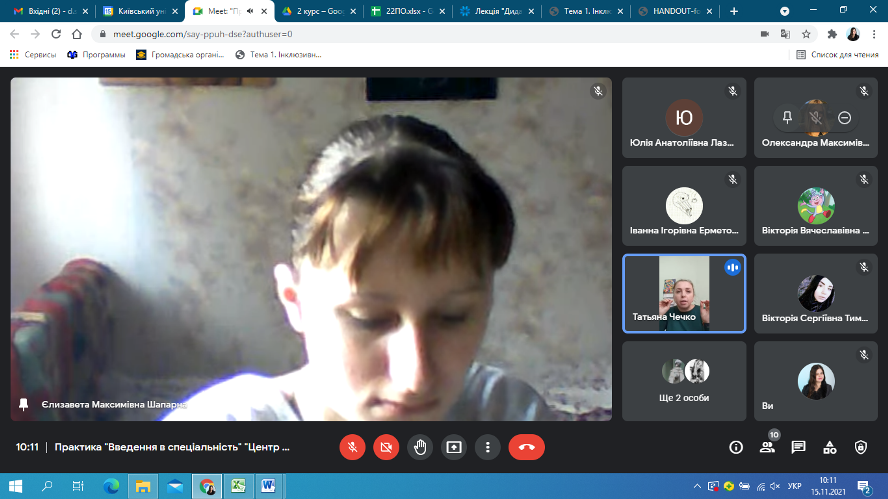Switch to HANDOUT tab
888x499 pixels.
pyautogui.click(x=675, y=11)
